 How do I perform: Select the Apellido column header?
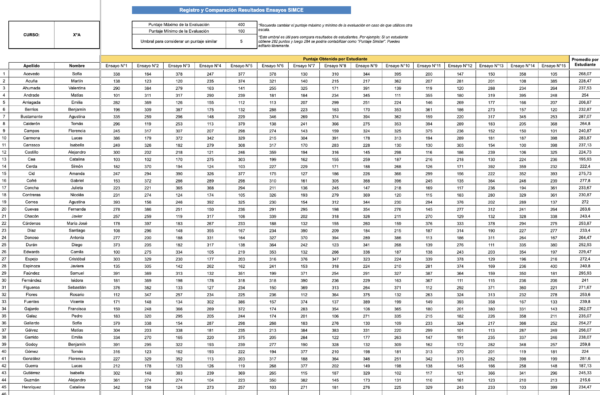coord(31,66)
